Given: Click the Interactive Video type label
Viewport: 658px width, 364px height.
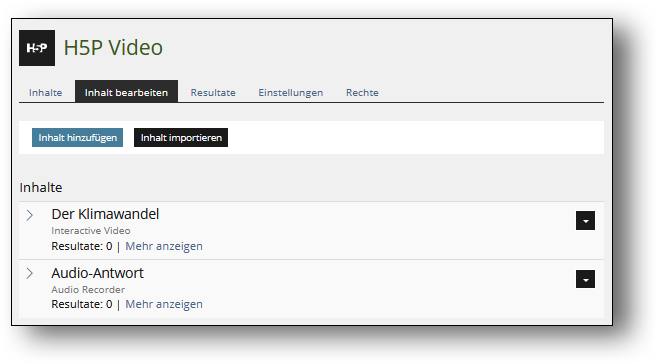Looking at the screenshot, I should pos(91,230).
